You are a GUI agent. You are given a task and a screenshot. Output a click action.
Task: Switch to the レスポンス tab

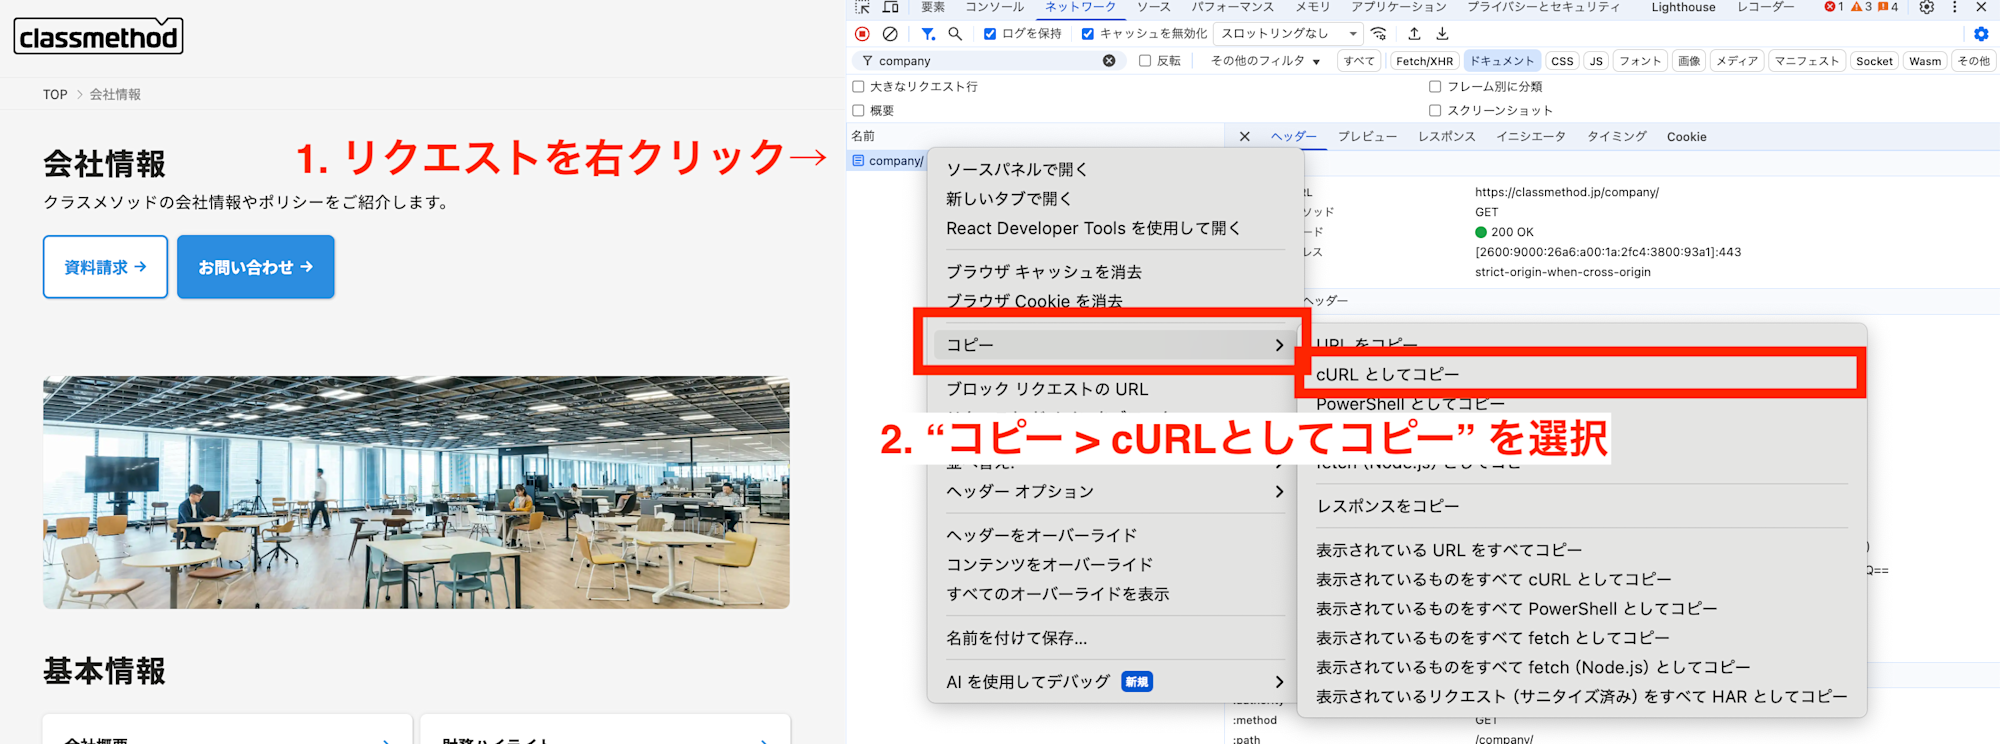pyautogui.click(x=1446, y=137)
